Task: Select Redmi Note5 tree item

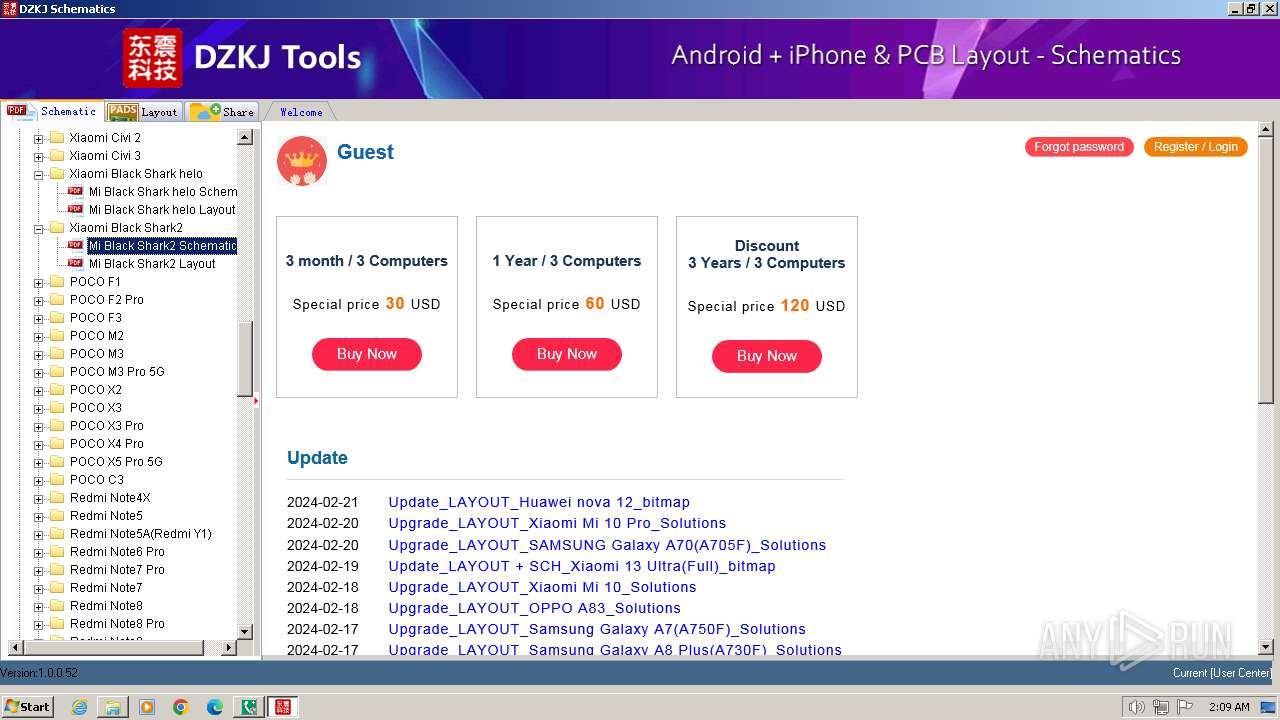Action: (106, 516)
